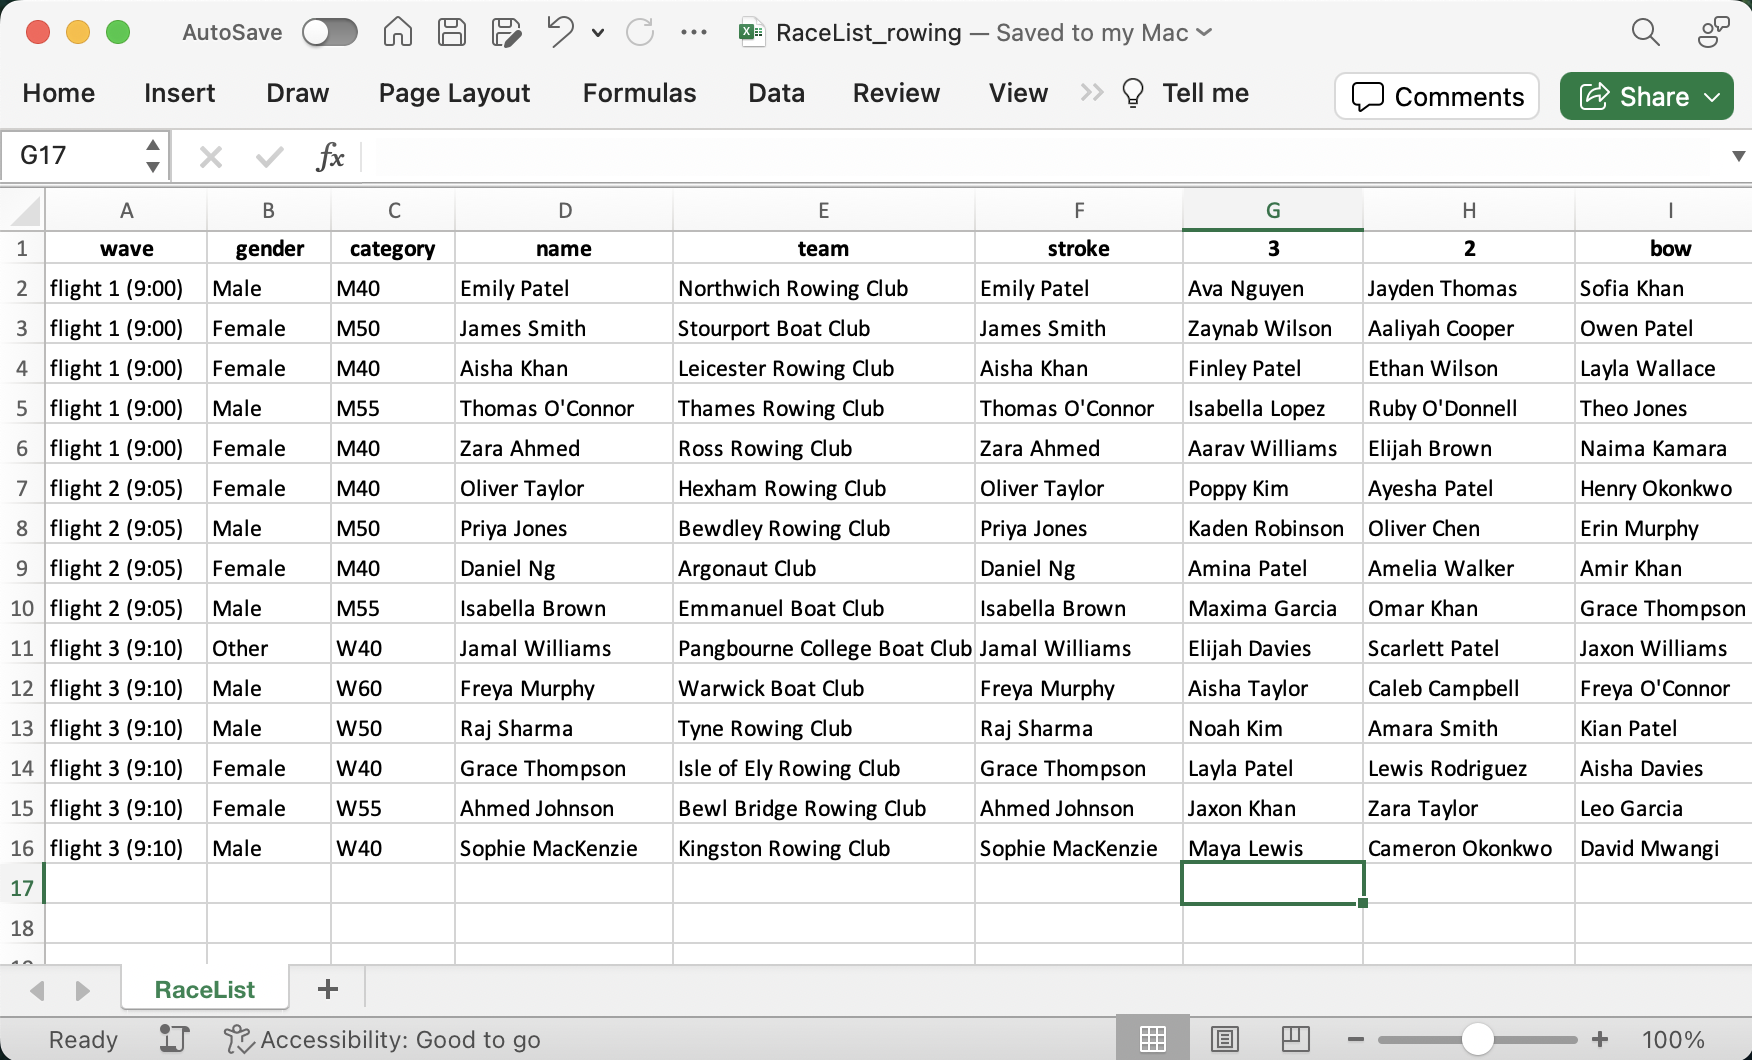Click the Redo arrow icon
The image size is (1752, 1060).
[640, 32]
